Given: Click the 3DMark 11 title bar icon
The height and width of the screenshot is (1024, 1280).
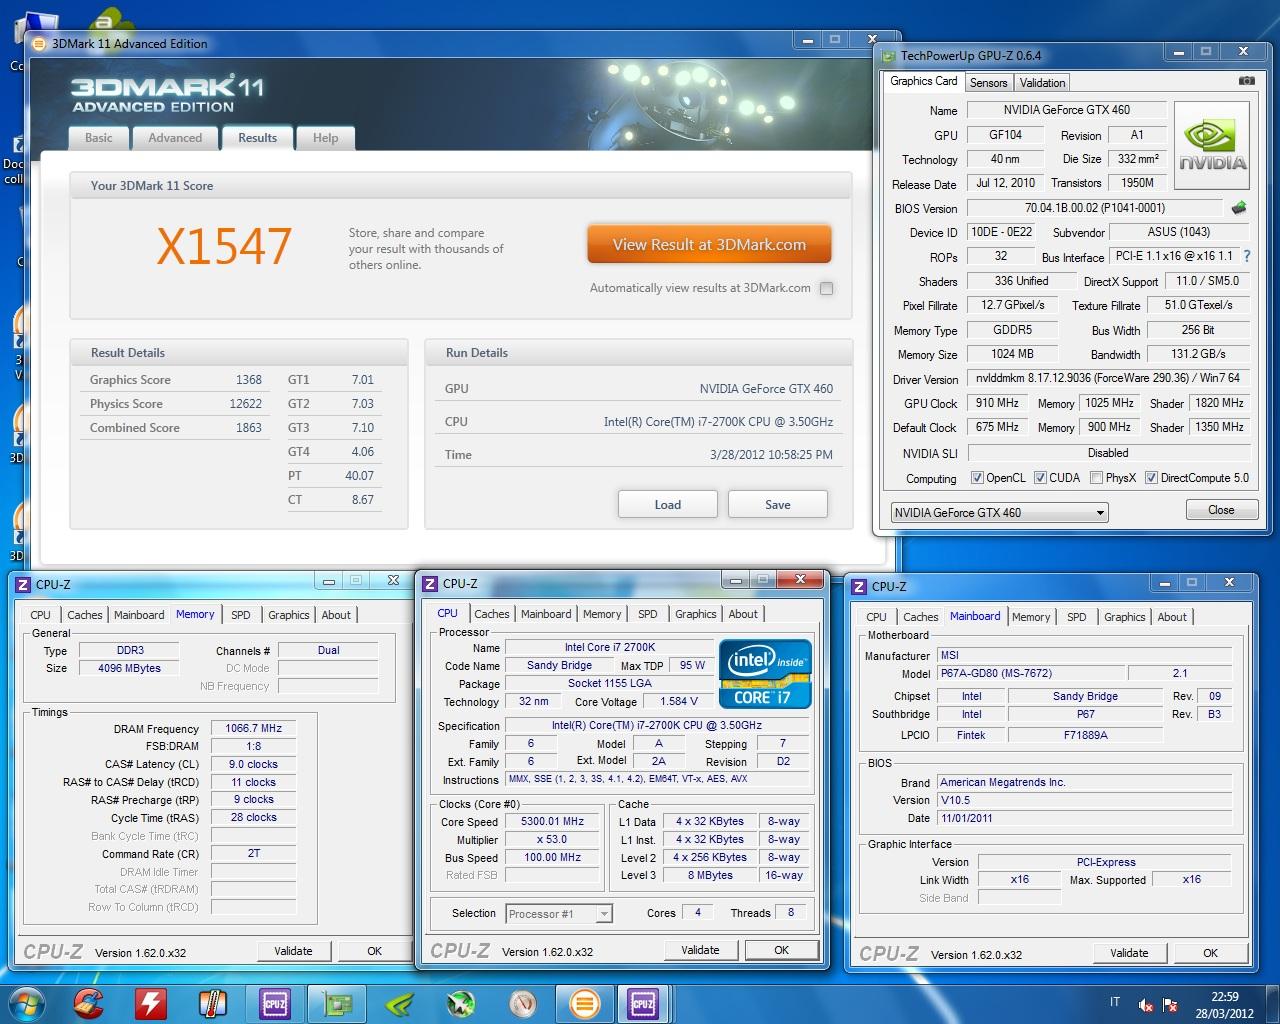Looking at the screenshot, I should click(40, 44).
